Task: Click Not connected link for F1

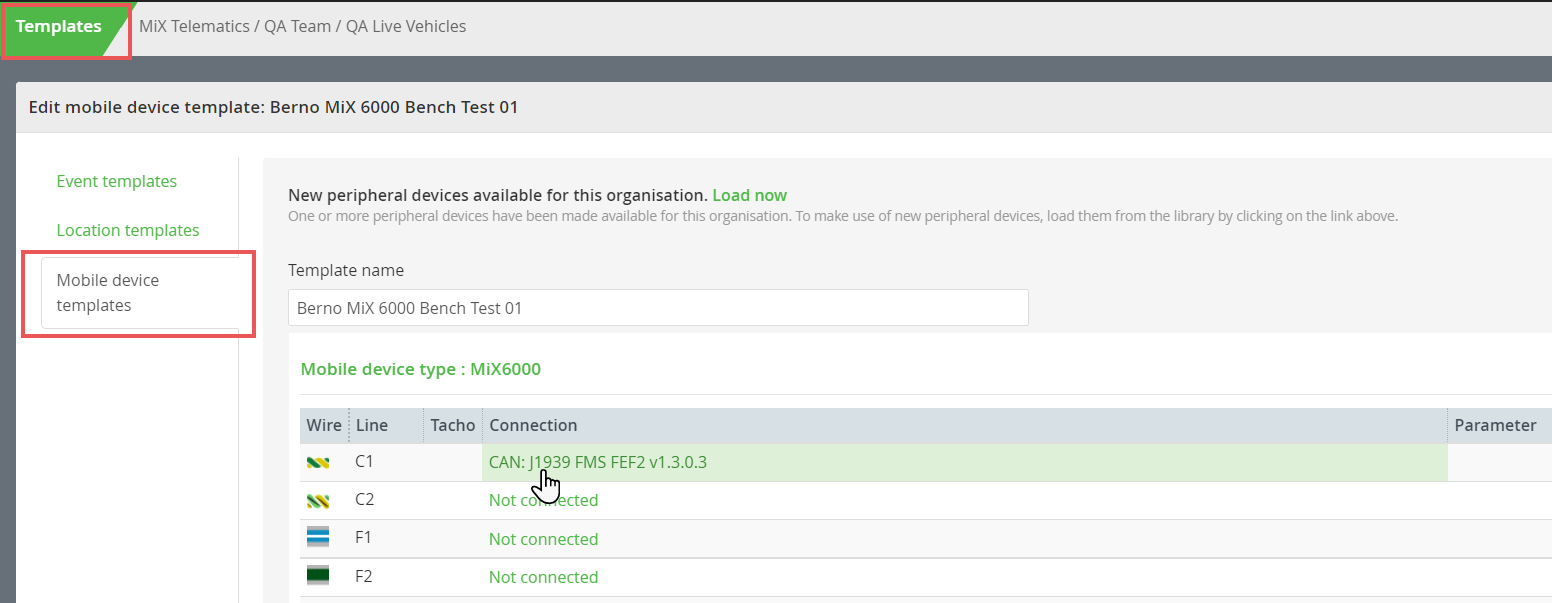Action: (543, 539)
